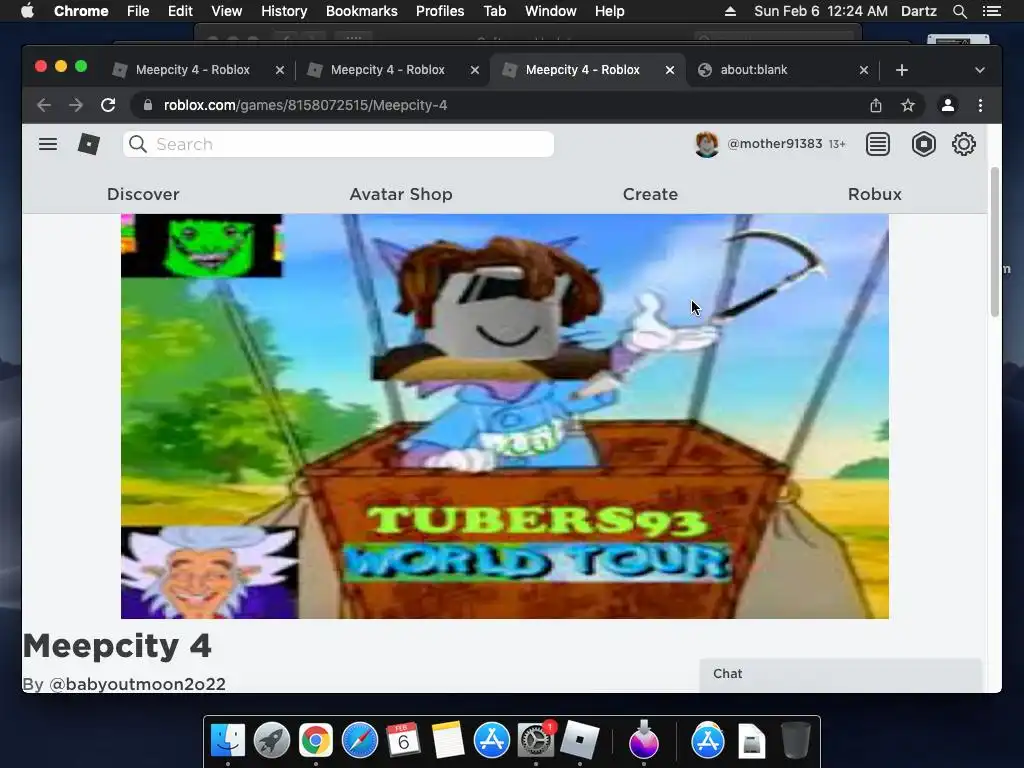Open the Avatar Shop navigation link
The height and width of the screenshot is (768, 1024).
[401, 194]
